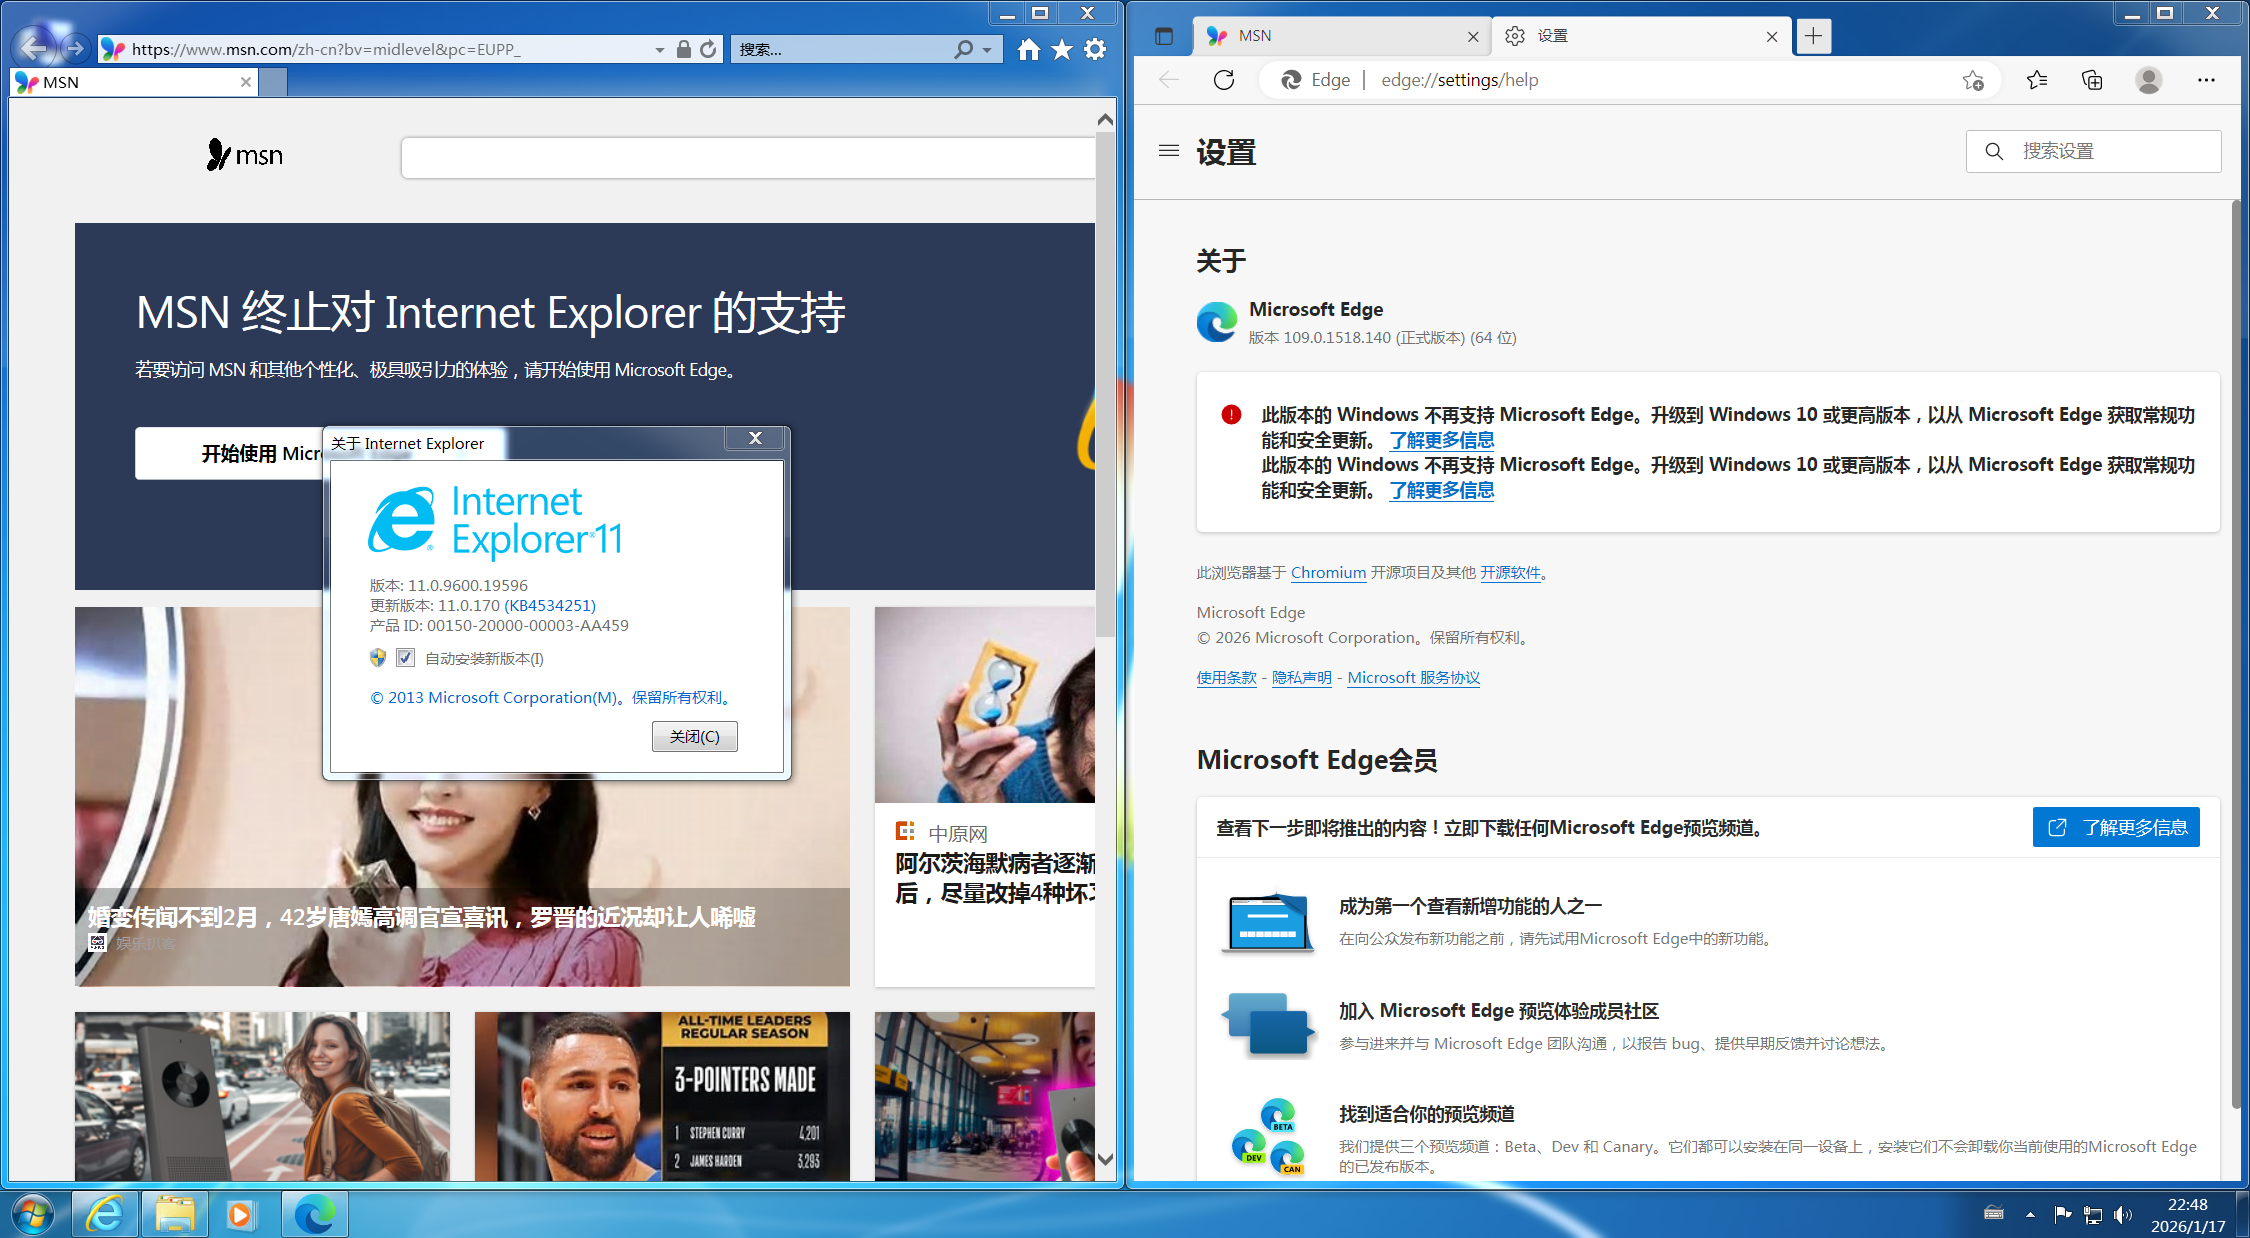Click Edge profile avatar icon
The height and width of the screenshot is (1238, 2250).
pyautogui.click(x=2149, y=80)
